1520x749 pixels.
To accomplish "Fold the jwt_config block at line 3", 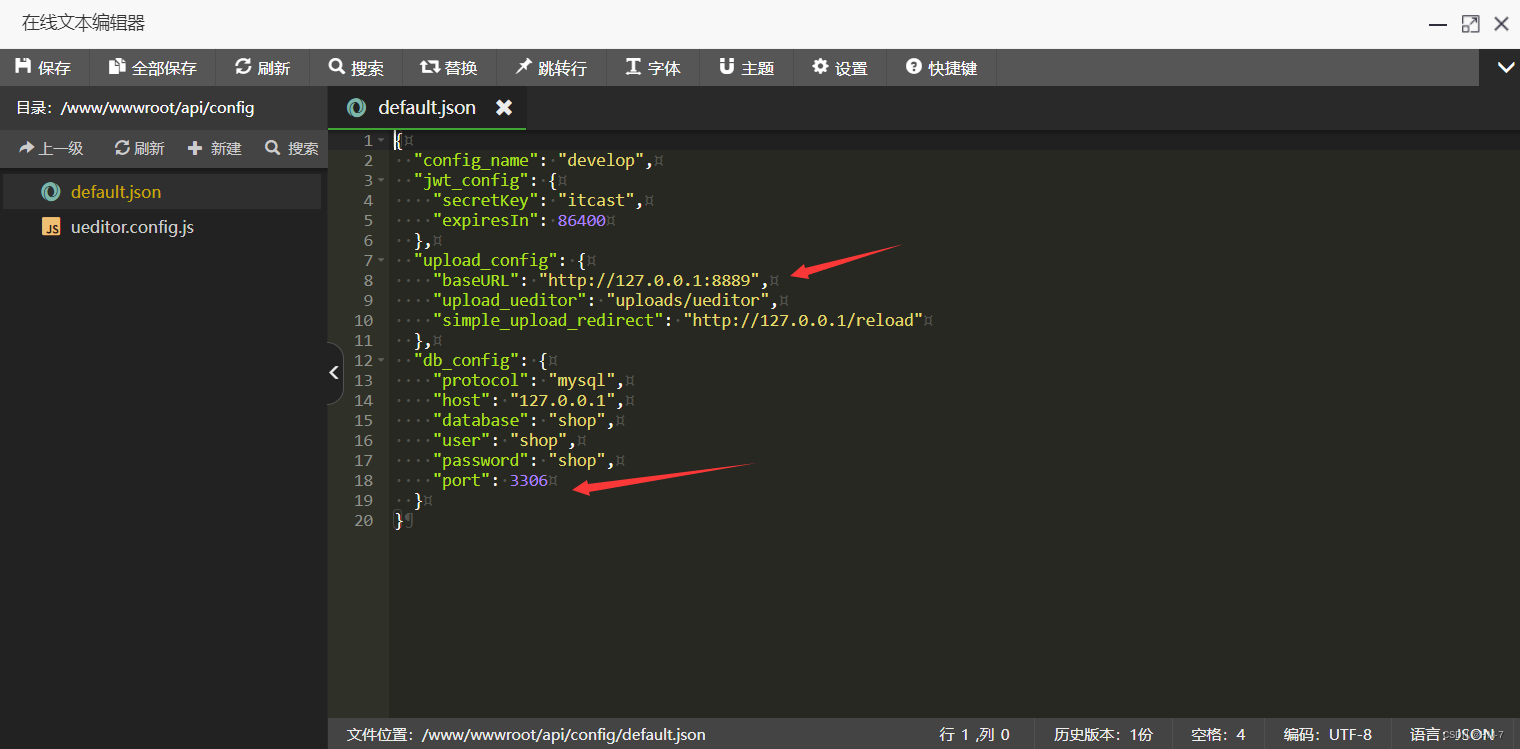I will point(381,181).
